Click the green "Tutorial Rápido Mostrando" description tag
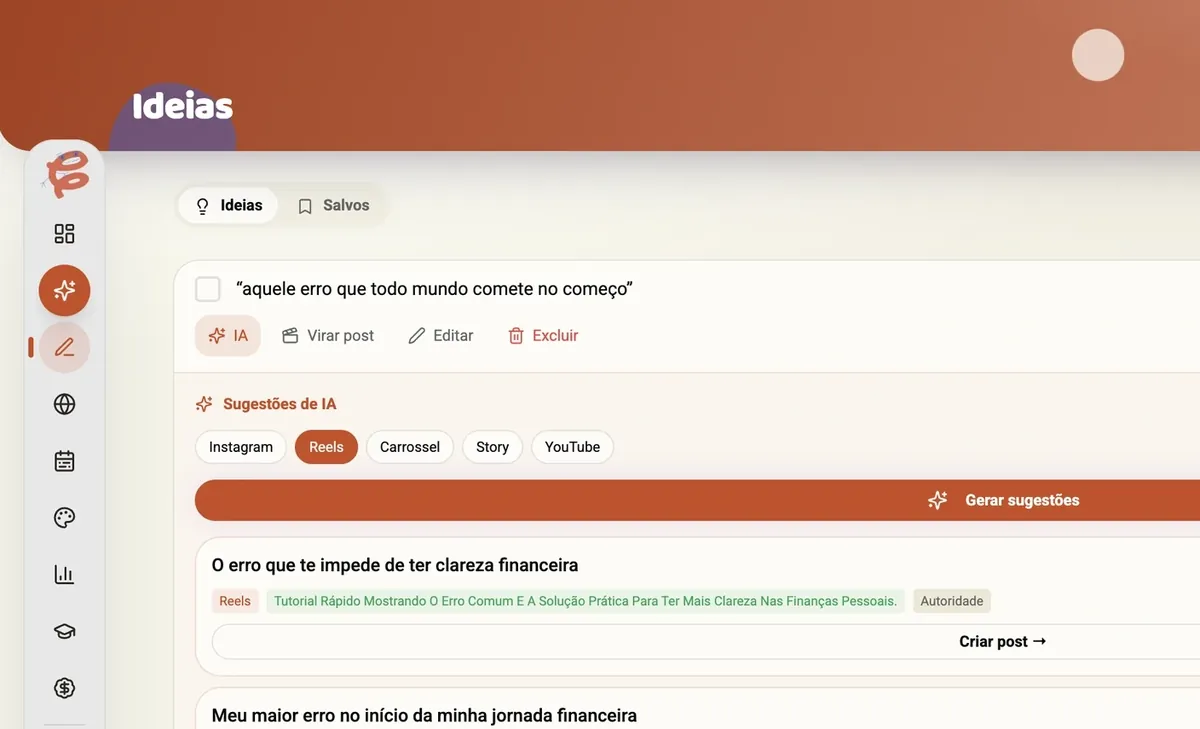The height and width of the screenshot is (729, 1200). [x=586, y=601]
